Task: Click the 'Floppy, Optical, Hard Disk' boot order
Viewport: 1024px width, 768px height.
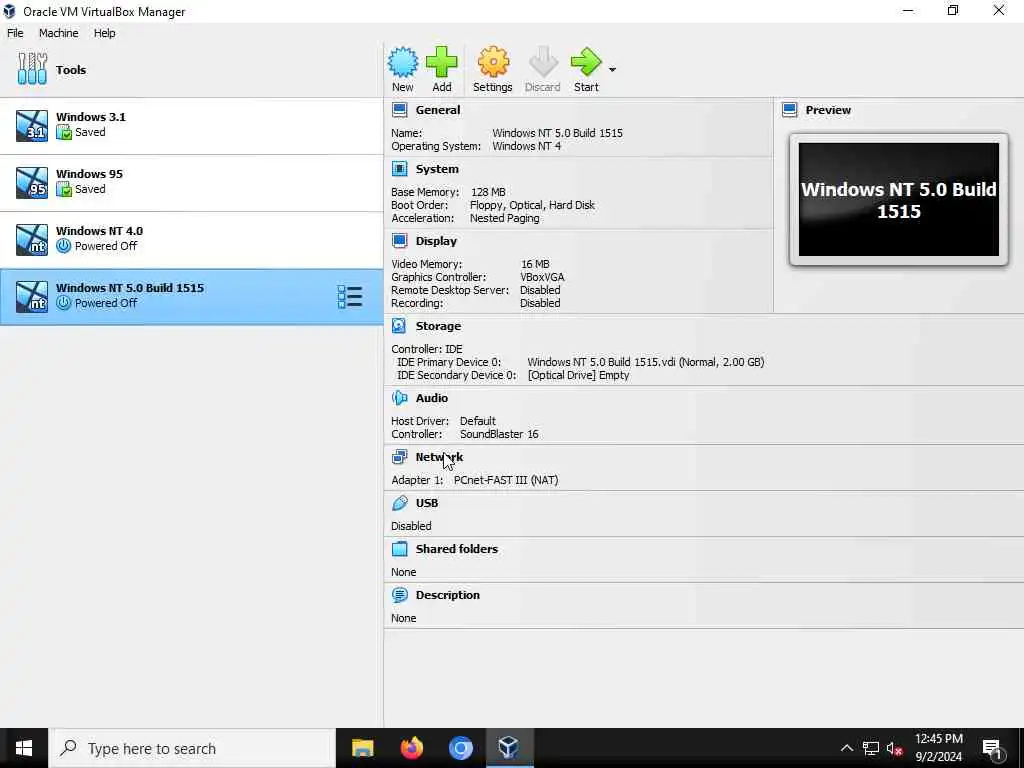Action: [532, 205]
